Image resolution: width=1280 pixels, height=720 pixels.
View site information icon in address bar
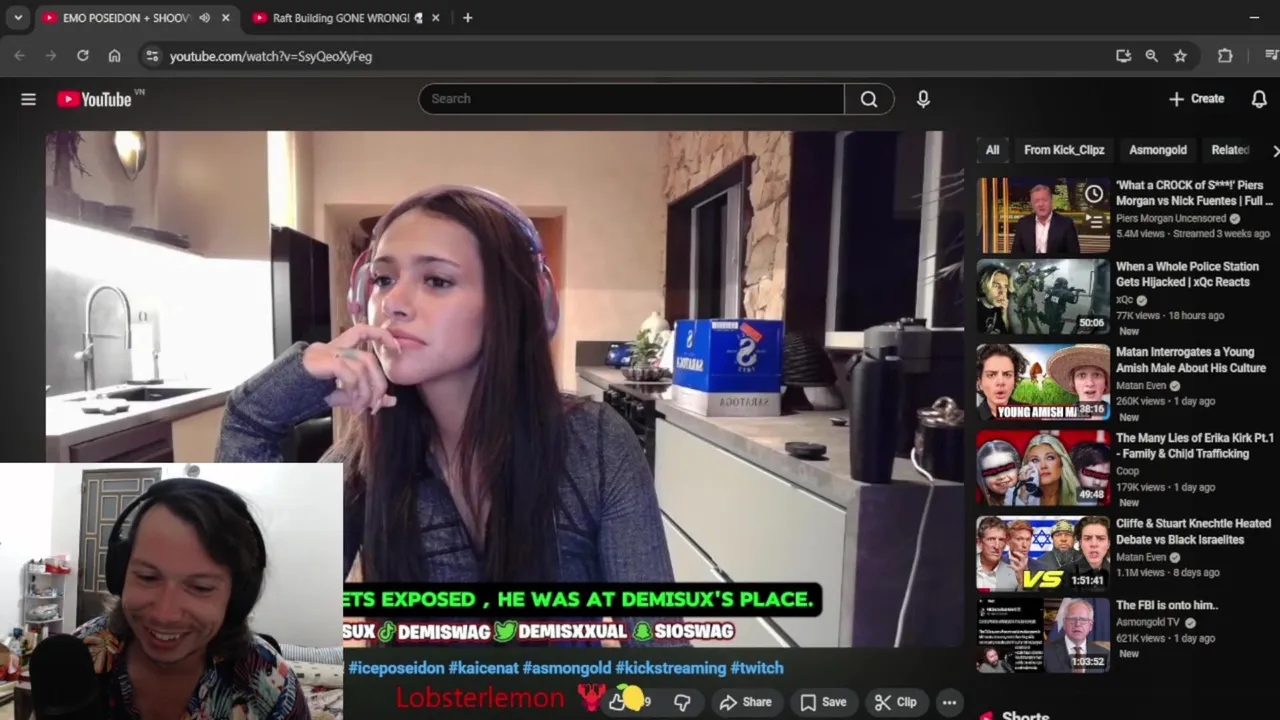click(152, 56)
